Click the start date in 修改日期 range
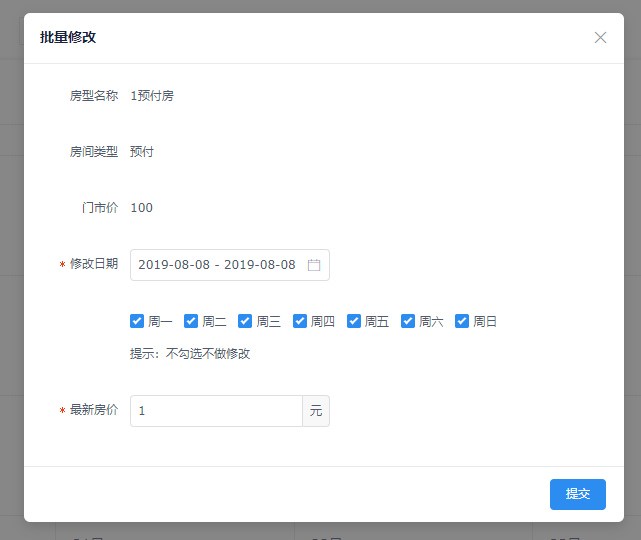641x540 pixels. [x=173, y=265]
